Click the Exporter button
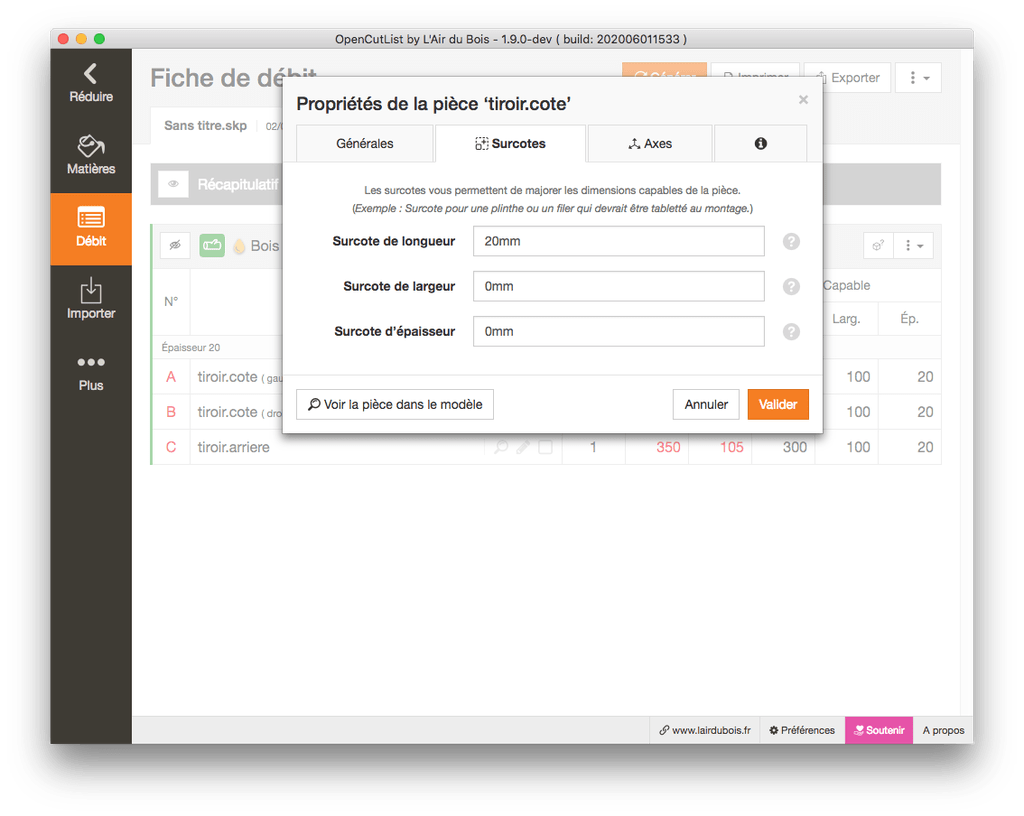The width and height of the screenshot is (1024, 816). click(848, 78)
